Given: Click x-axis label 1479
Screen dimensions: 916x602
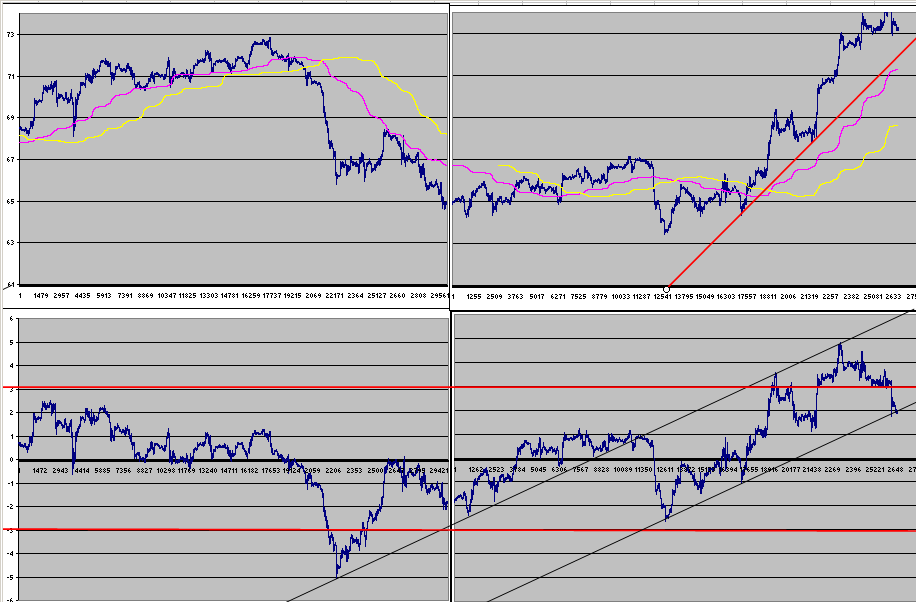Looking at the screenshot, I should [x=41, y=296].
